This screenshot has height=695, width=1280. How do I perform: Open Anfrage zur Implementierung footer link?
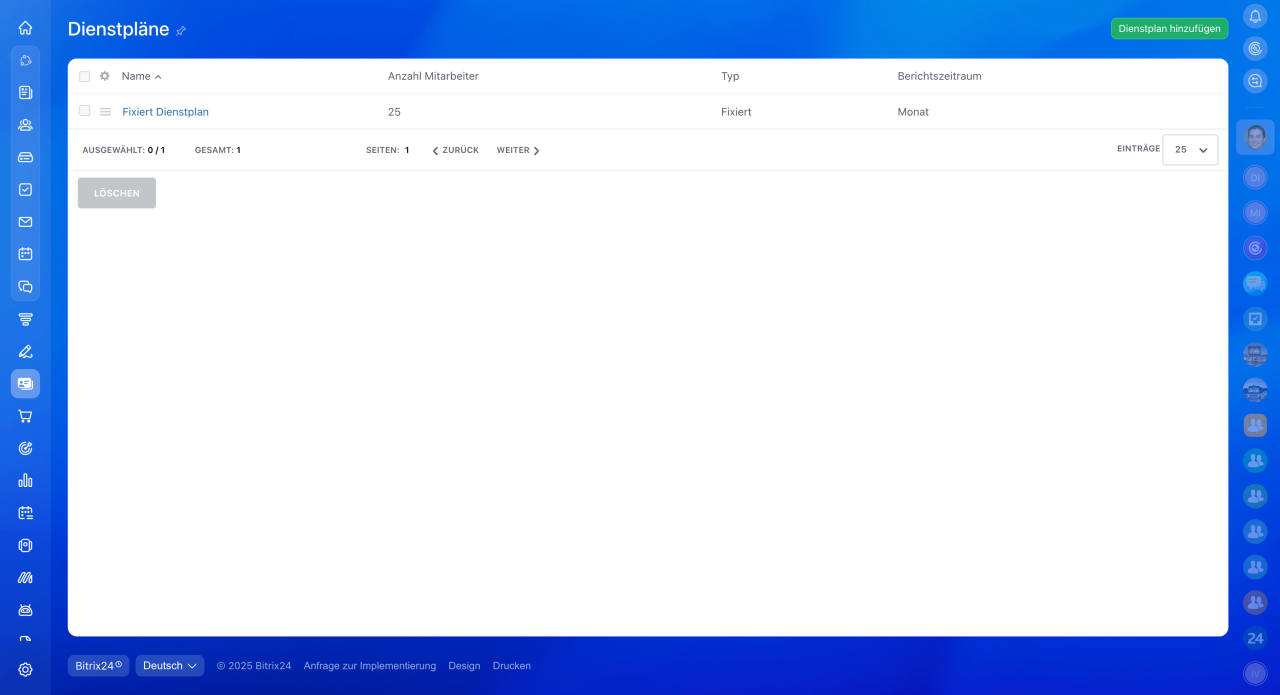(370, 666)
